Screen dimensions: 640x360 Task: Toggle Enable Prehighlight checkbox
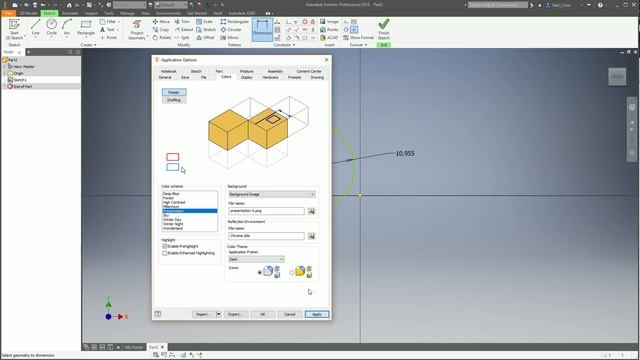(165, 247)
